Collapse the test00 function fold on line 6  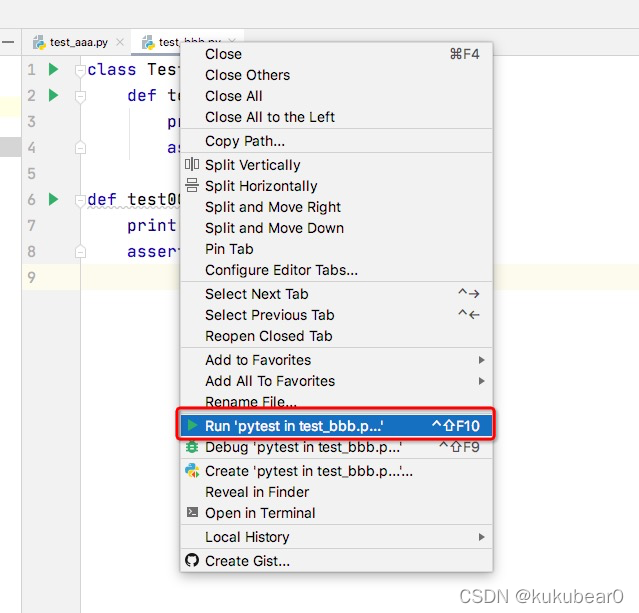coord(80,200)
